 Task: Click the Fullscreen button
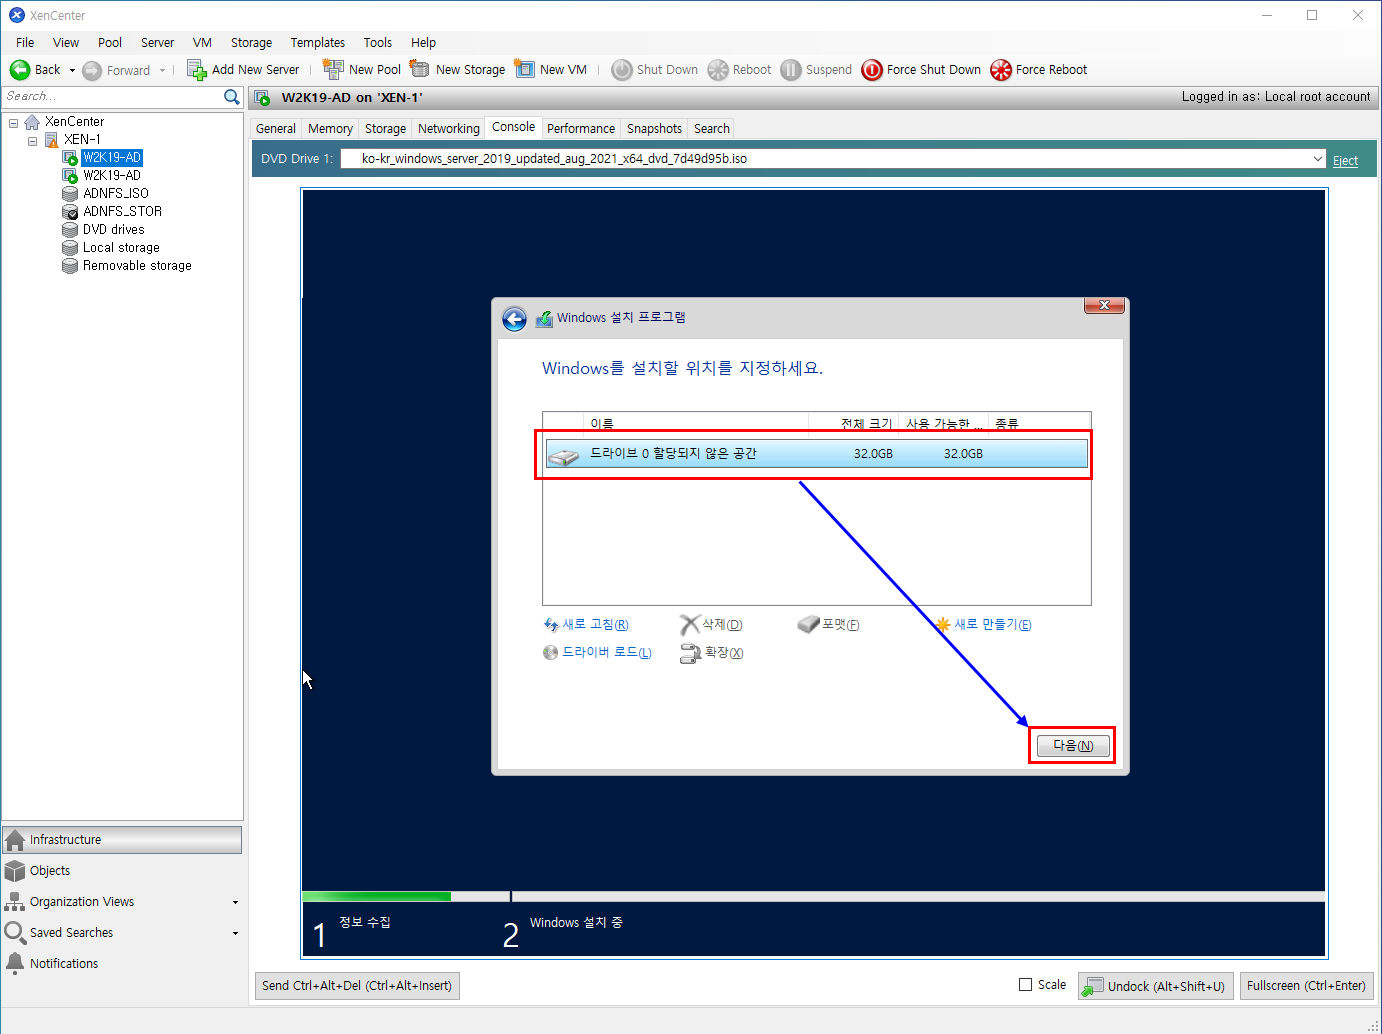point(1306,986)
